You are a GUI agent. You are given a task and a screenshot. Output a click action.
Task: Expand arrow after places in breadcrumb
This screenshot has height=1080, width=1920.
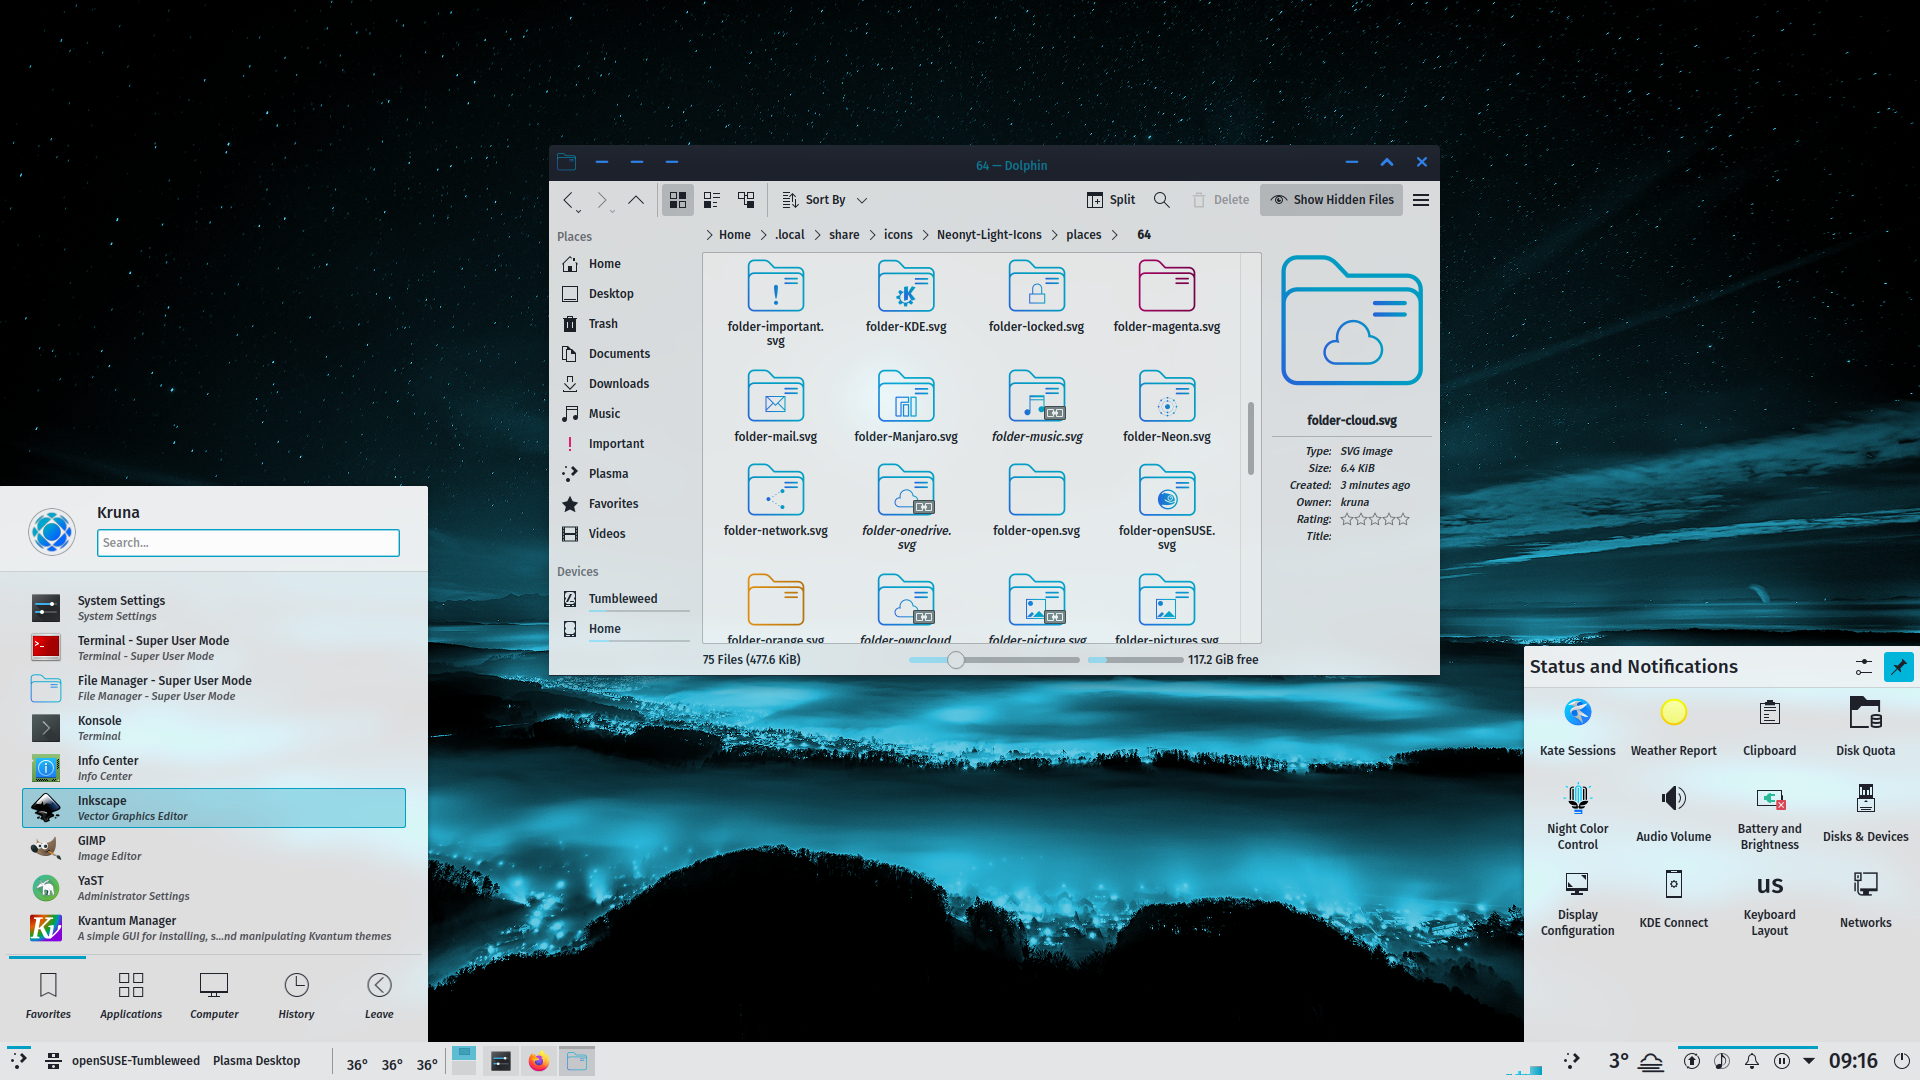pyautogui.click(x=1114, y=235)
